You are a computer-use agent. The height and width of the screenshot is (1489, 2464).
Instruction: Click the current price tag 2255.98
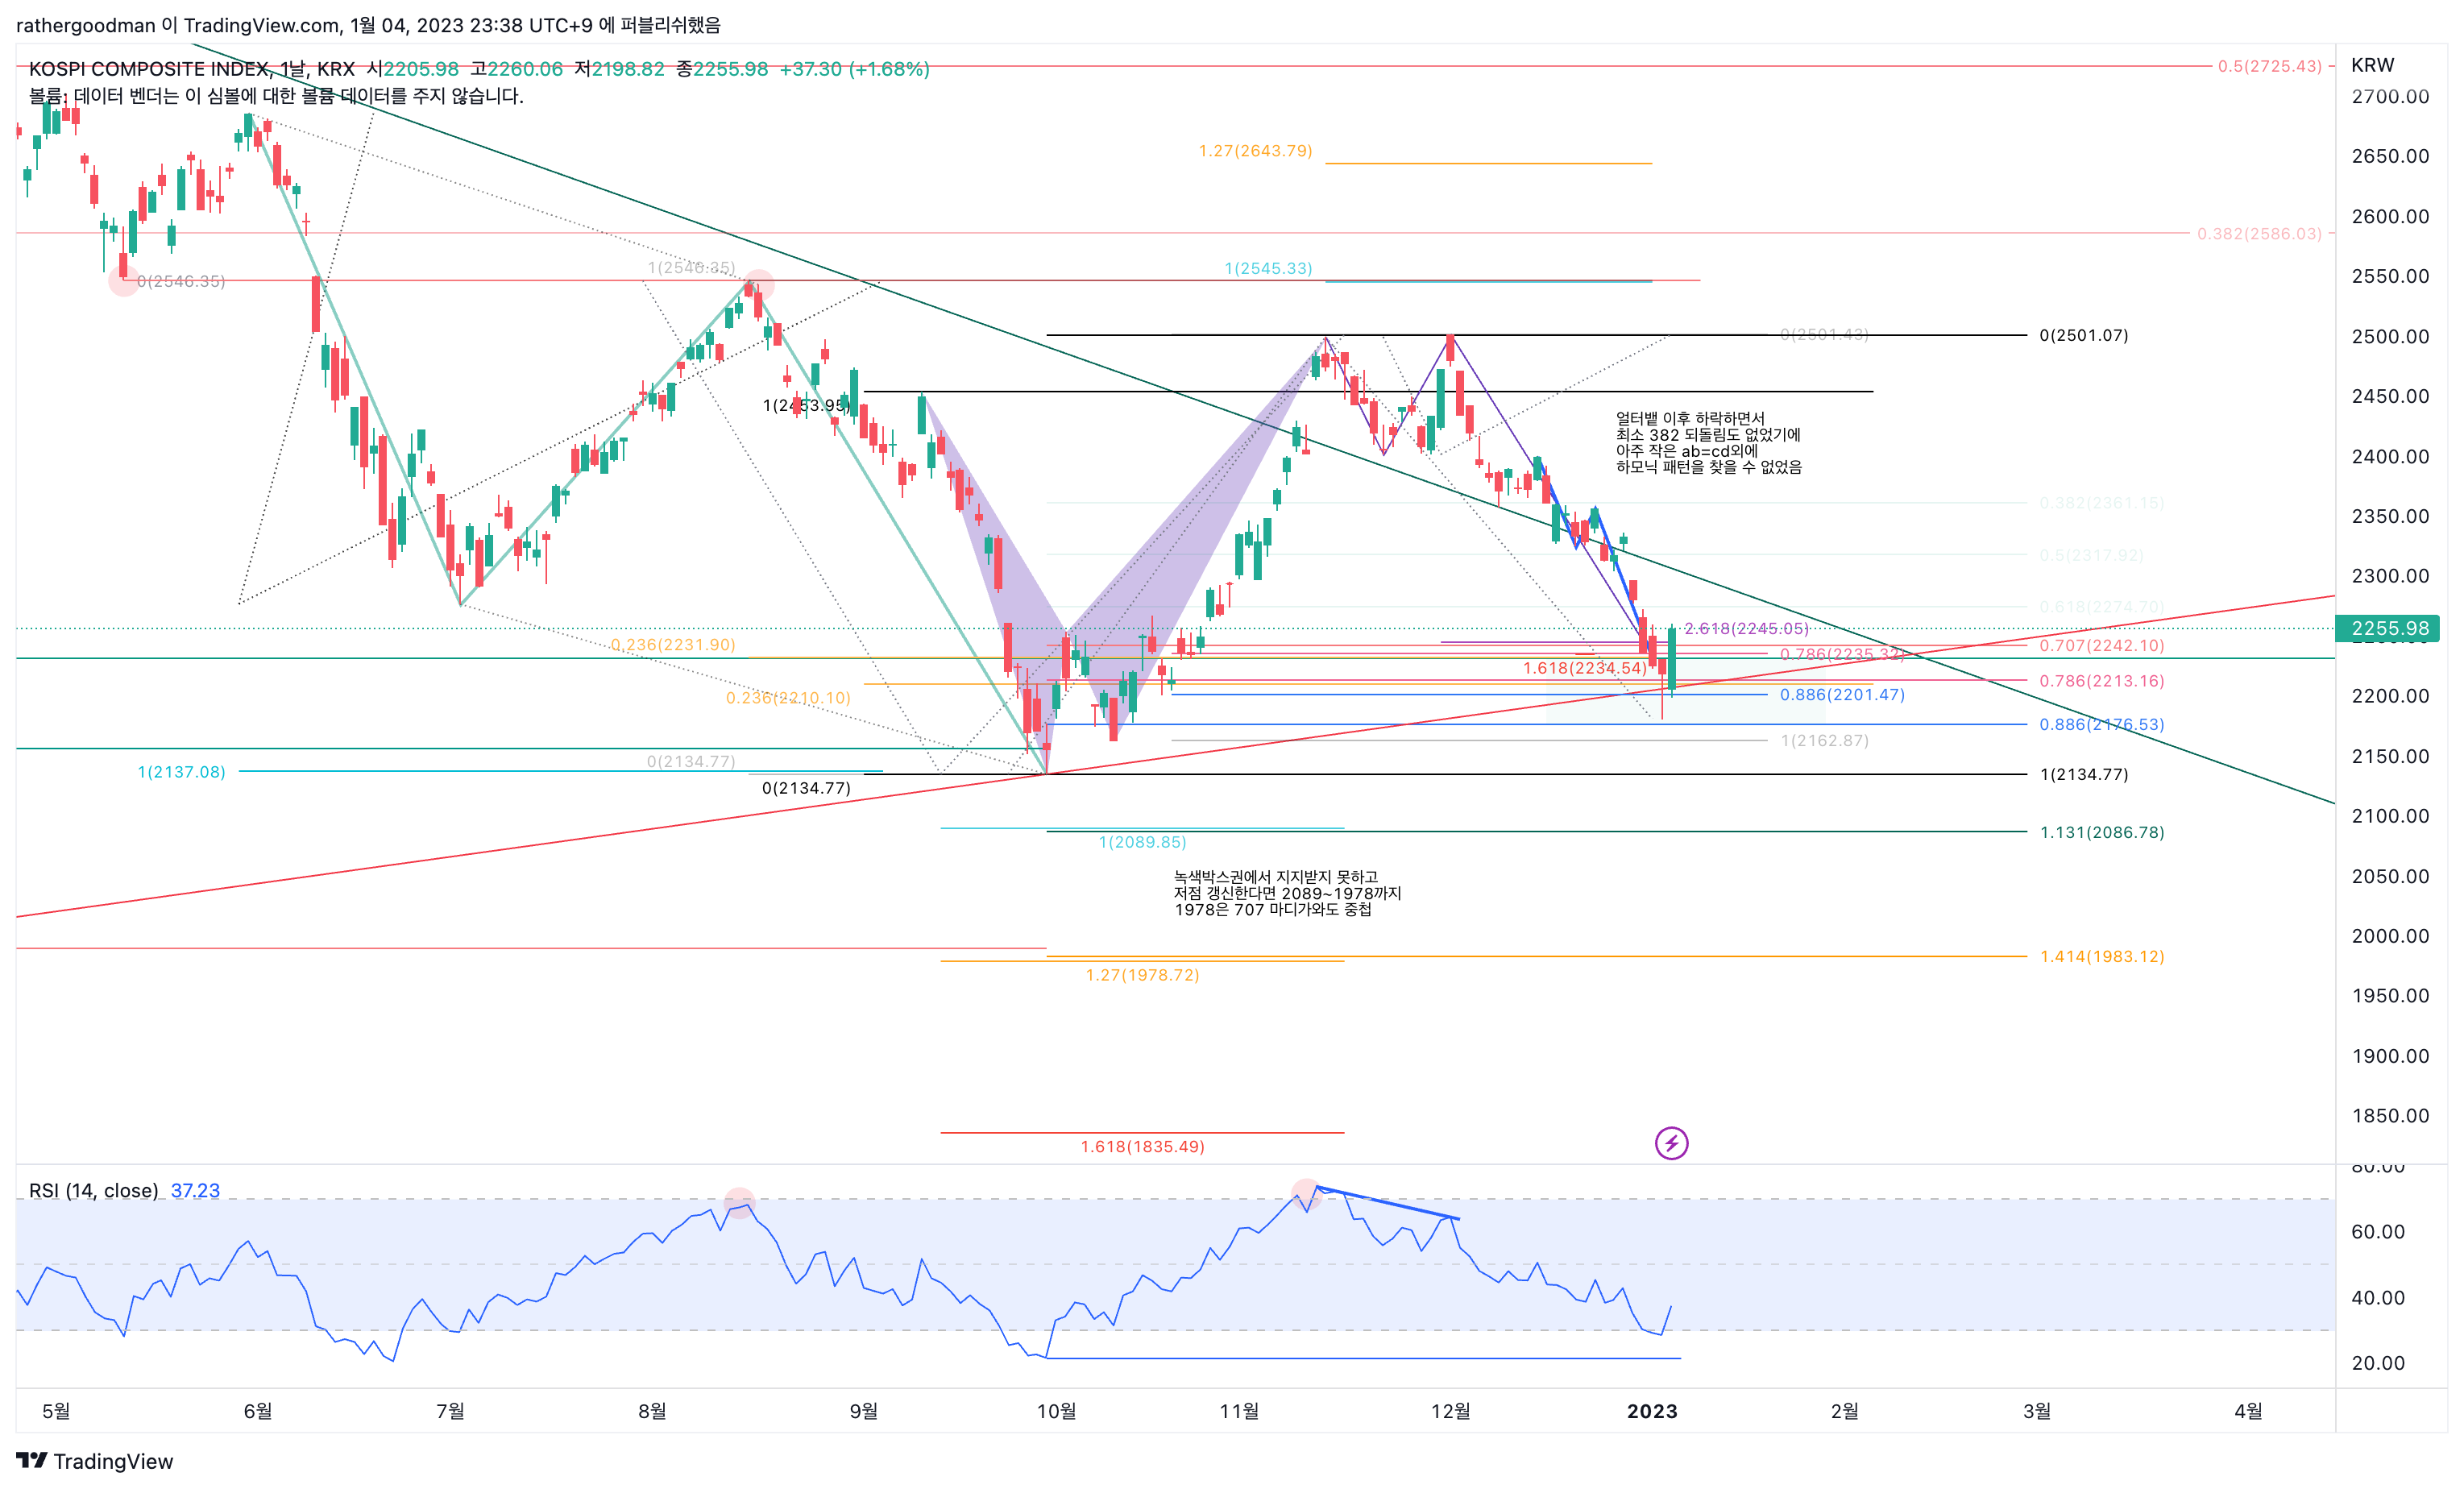click(2389, 628)
